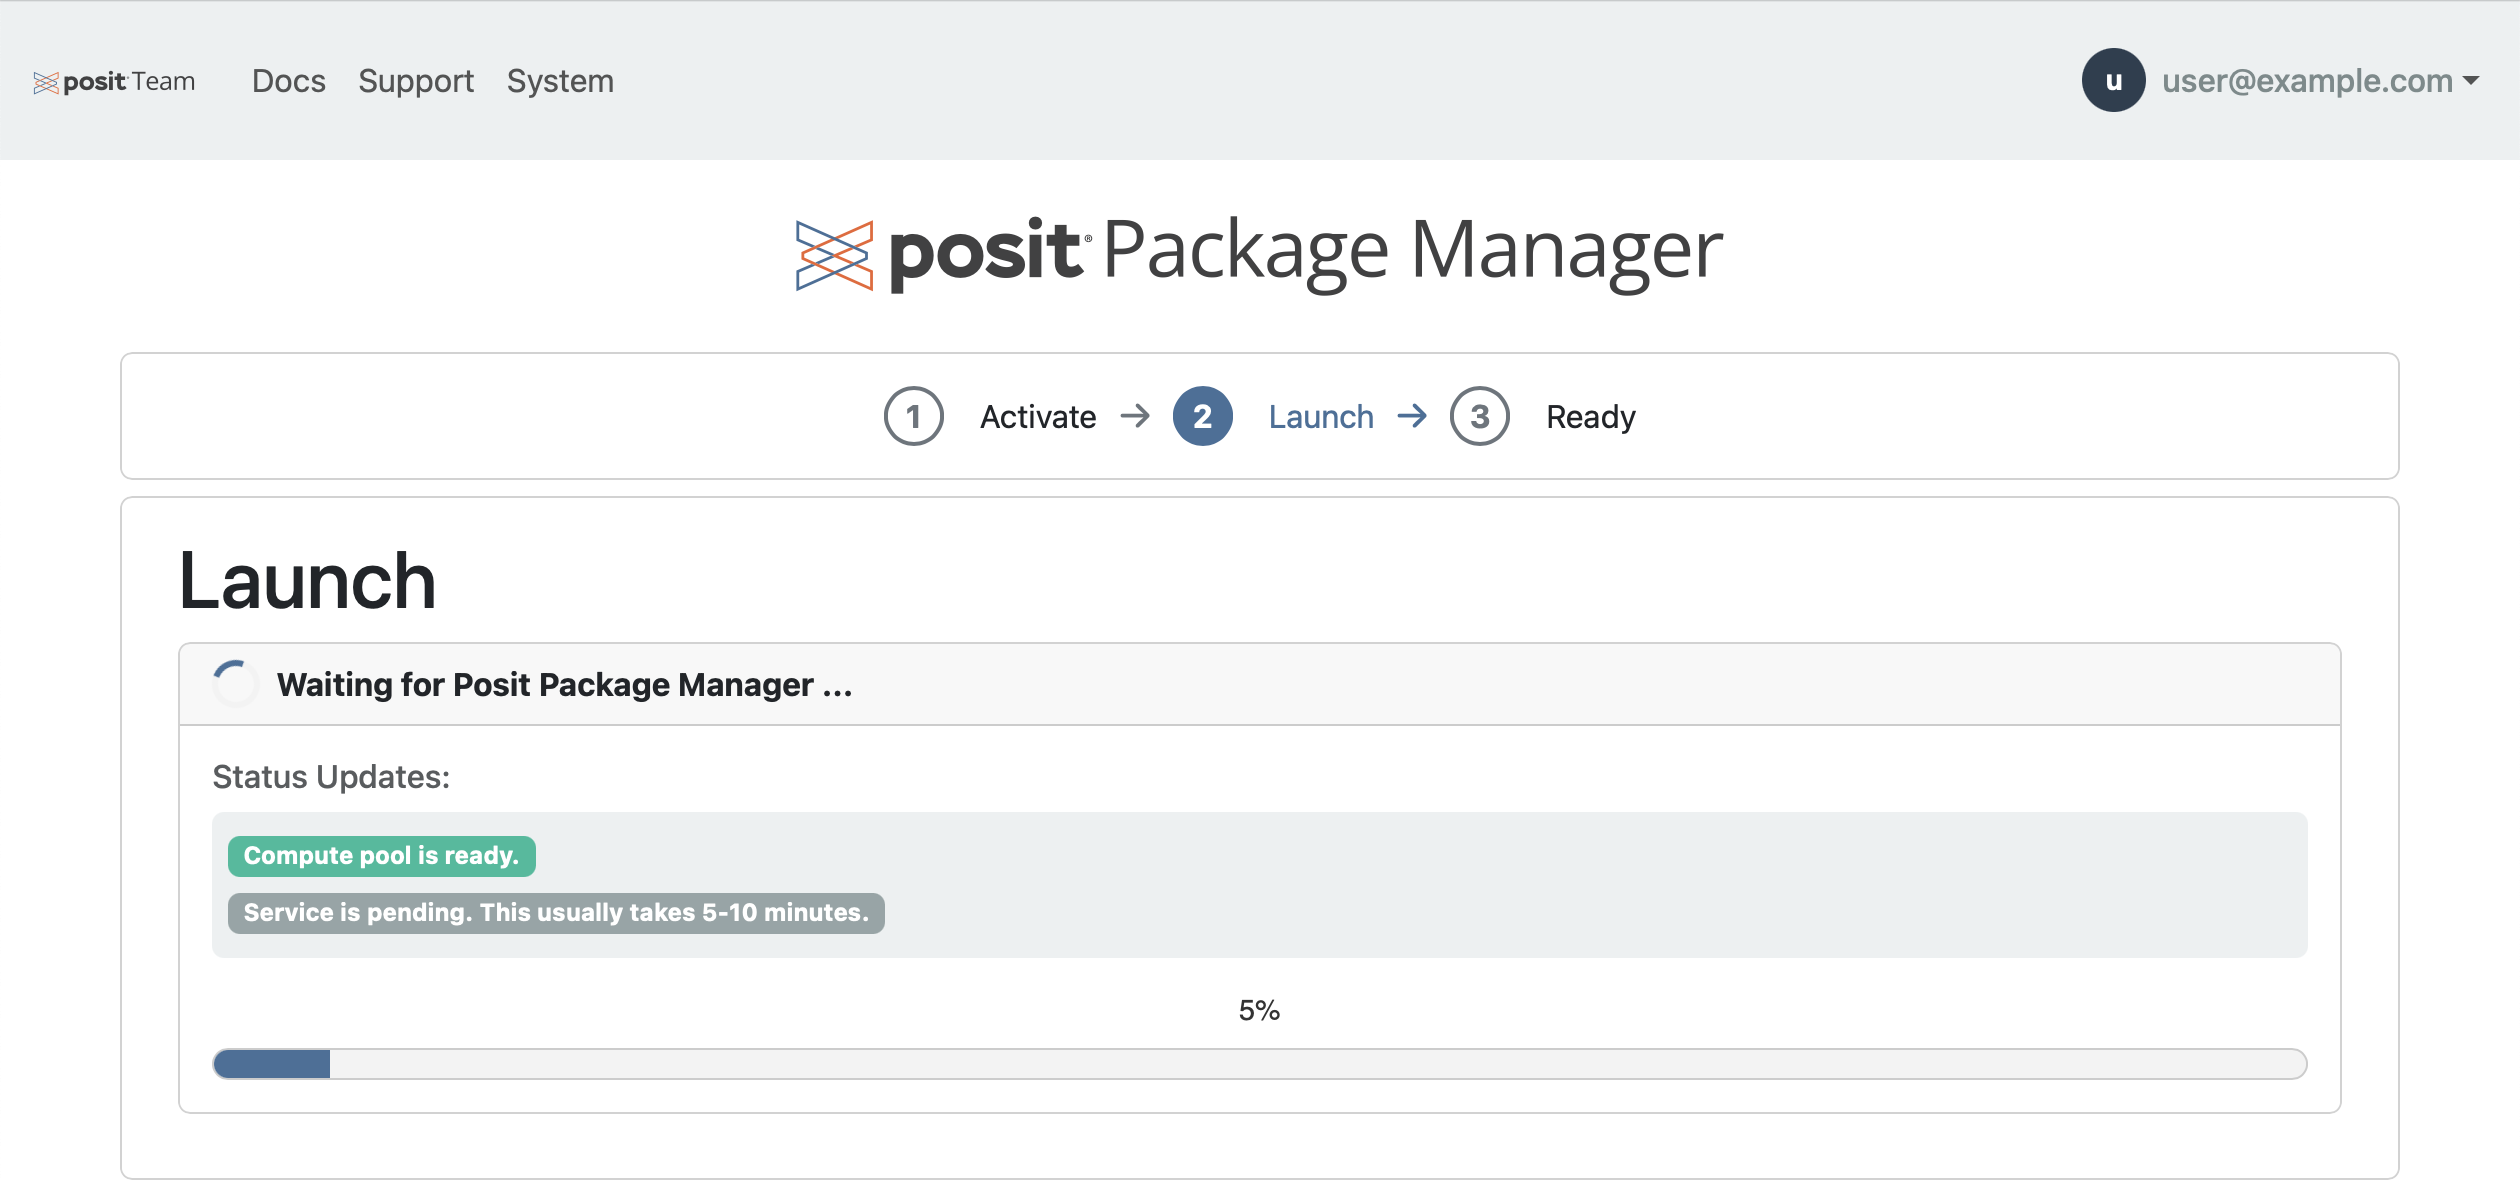Screen dimensions: 2520x1180
Task: Click the Launch step link
Action: pyautogui.click(x=1320, y=416)
